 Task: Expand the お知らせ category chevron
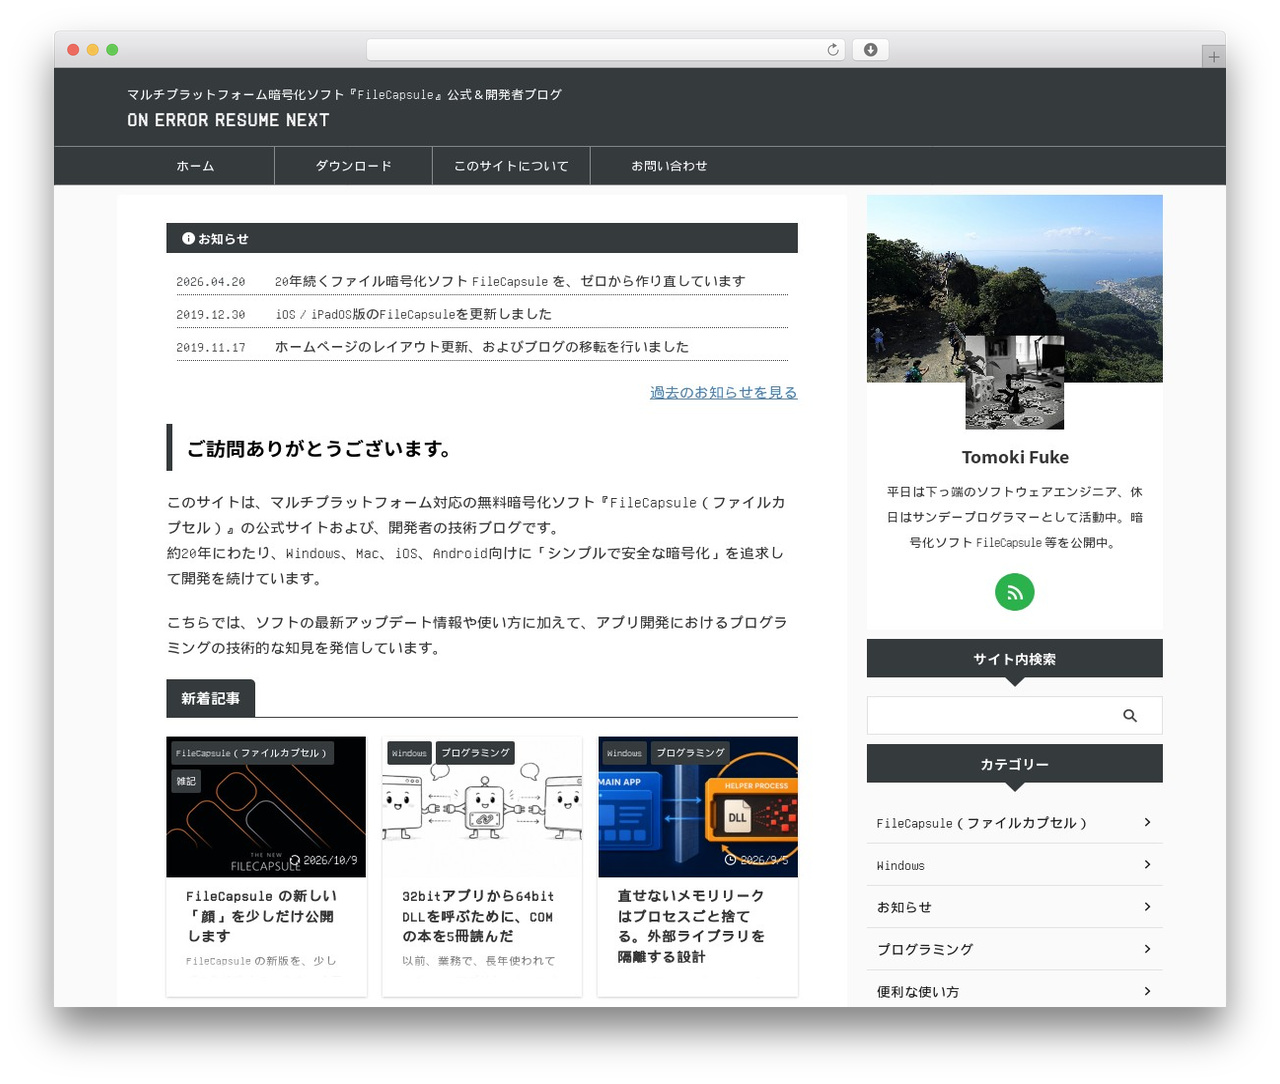pyautogui.click(x=1147, y=906)
